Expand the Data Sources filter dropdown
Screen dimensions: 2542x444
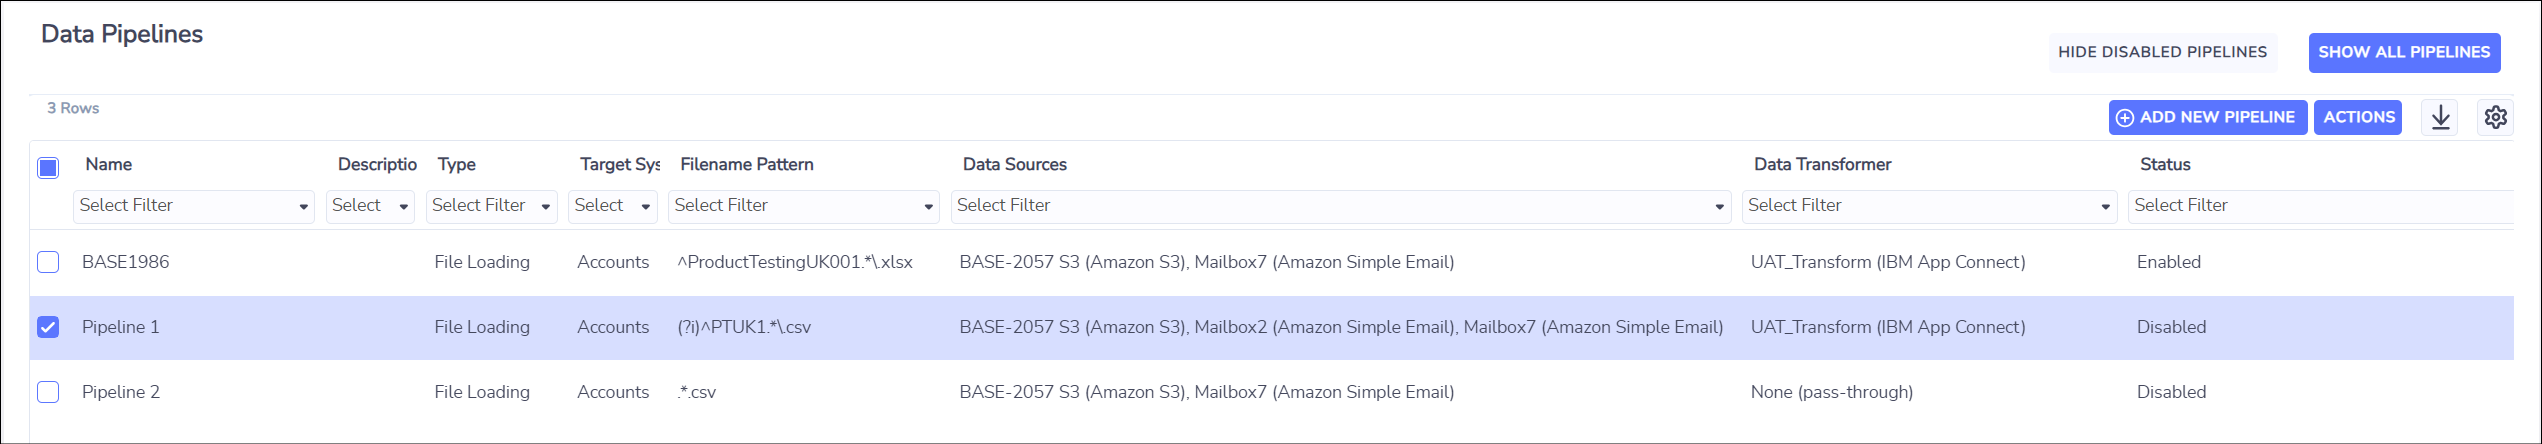(x=1341, y=206)
